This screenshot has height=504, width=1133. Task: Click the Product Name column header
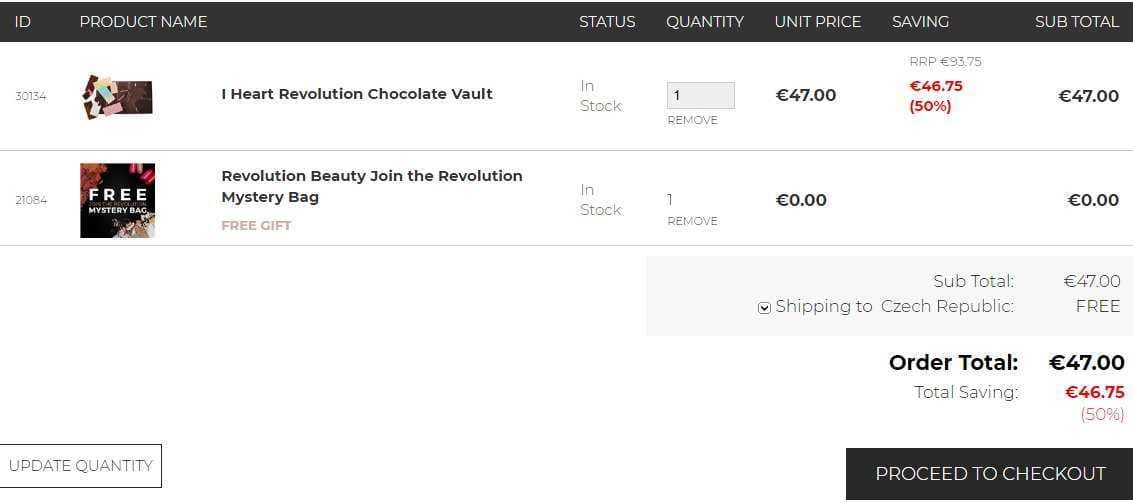143,21
